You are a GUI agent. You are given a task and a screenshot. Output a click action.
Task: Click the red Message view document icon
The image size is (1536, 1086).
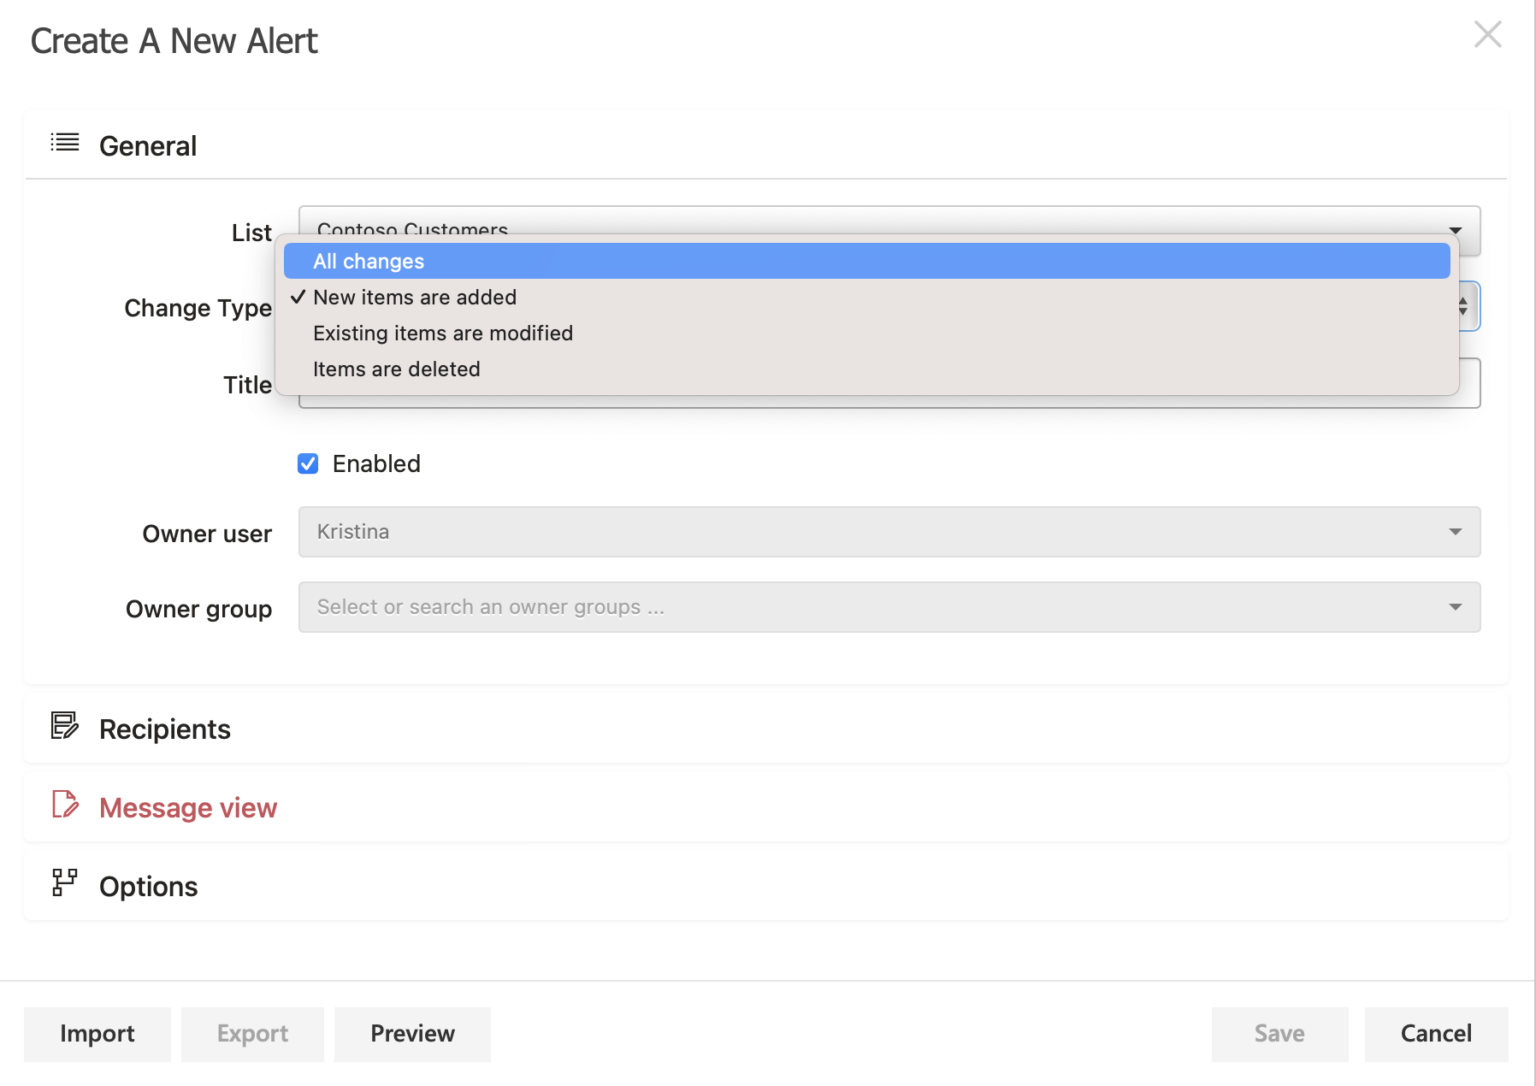(x=64, y=805)
